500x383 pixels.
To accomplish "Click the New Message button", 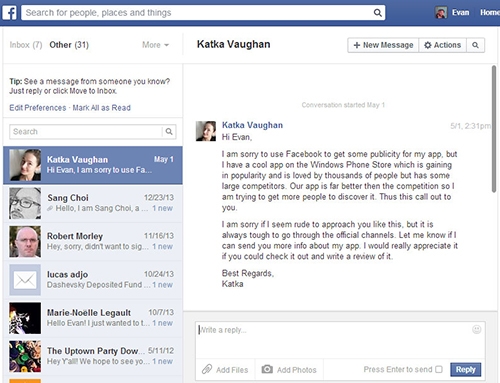I will pos(383,45).
